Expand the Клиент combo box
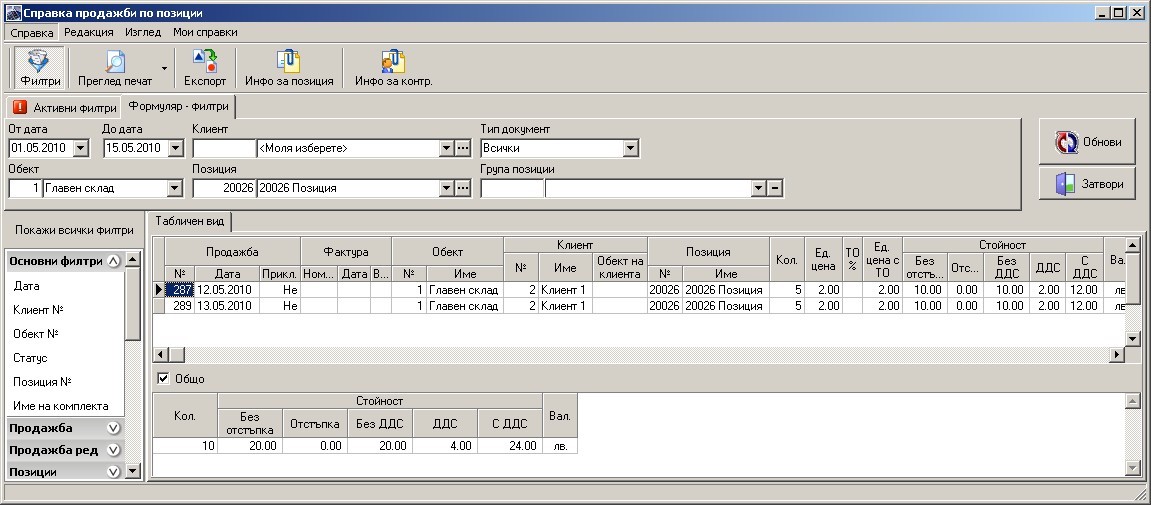Image resolution: width=1151 pixels, height=505 pixels. pyautogui.click(x=446, y=148)
